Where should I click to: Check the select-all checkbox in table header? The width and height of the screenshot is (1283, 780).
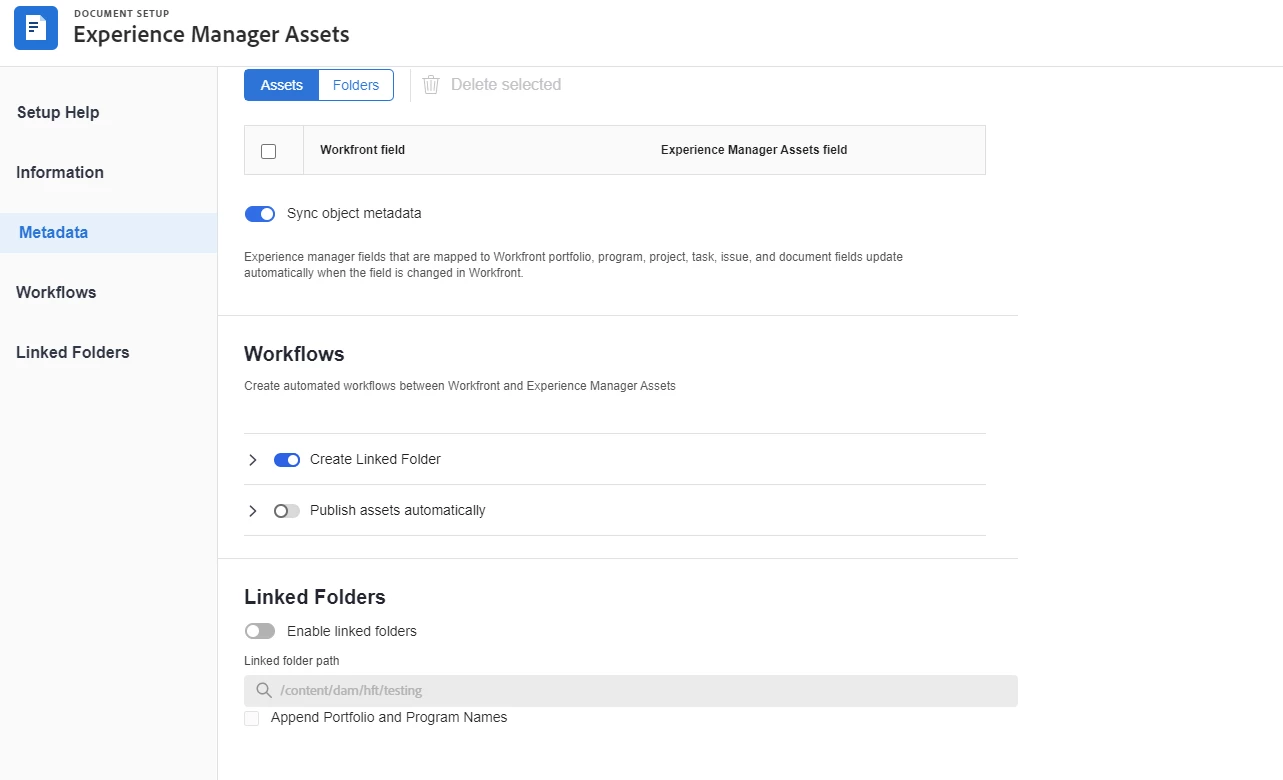(x=268, y=151)
